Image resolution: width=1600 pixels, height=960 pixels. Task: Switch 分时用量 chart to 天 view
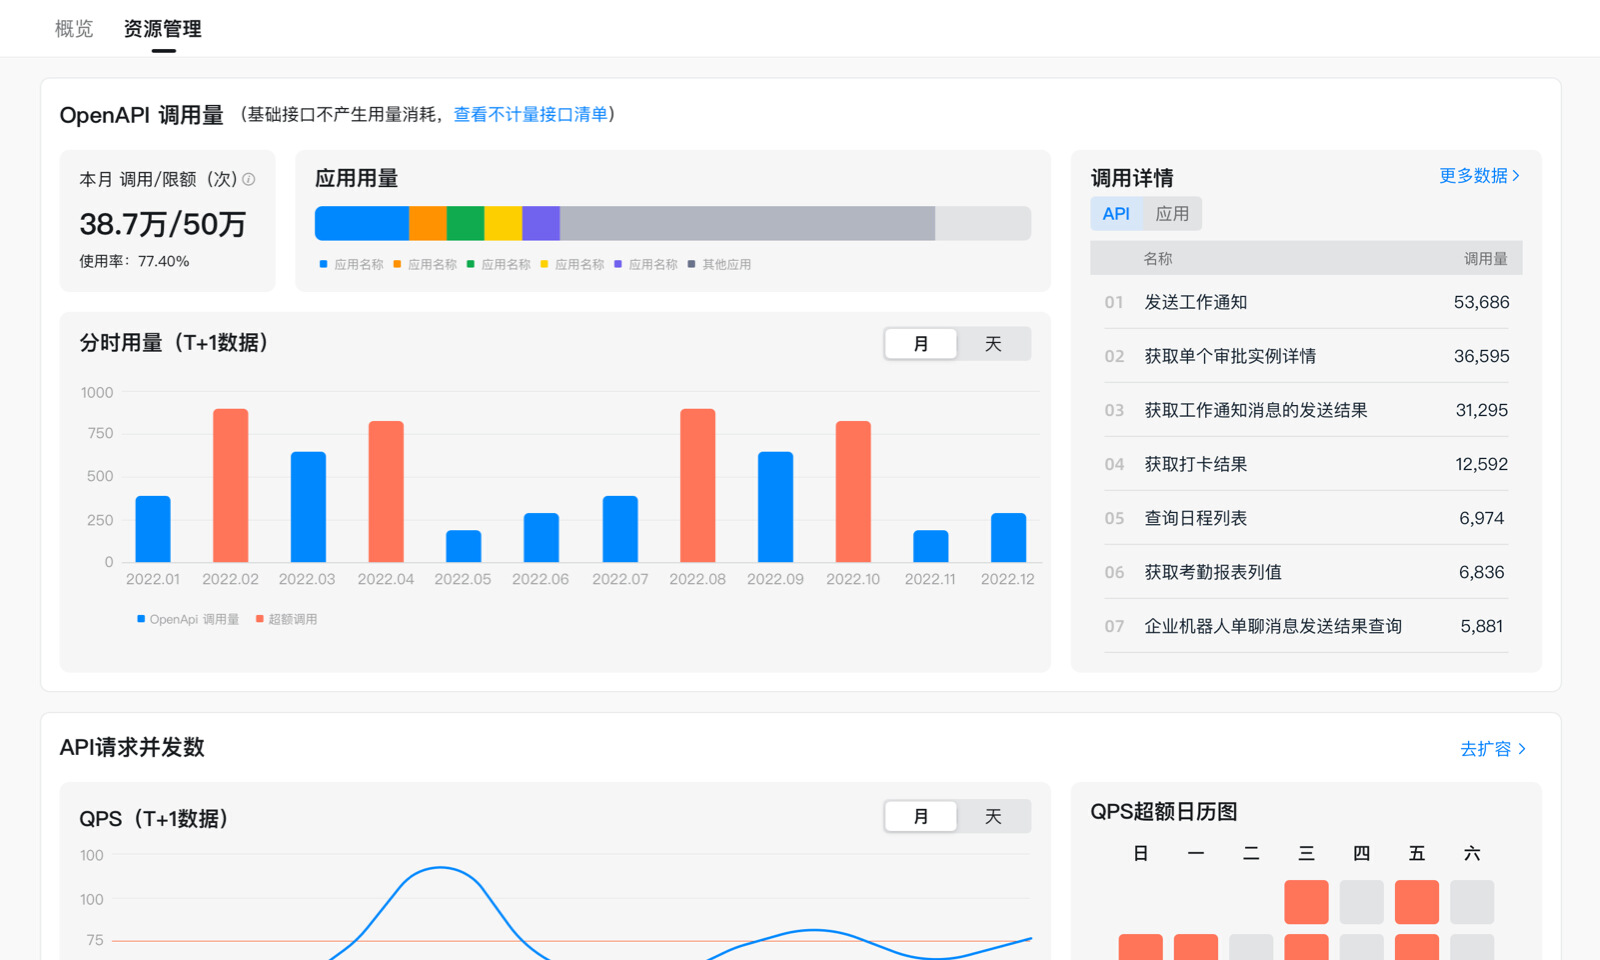click(993, 344)
